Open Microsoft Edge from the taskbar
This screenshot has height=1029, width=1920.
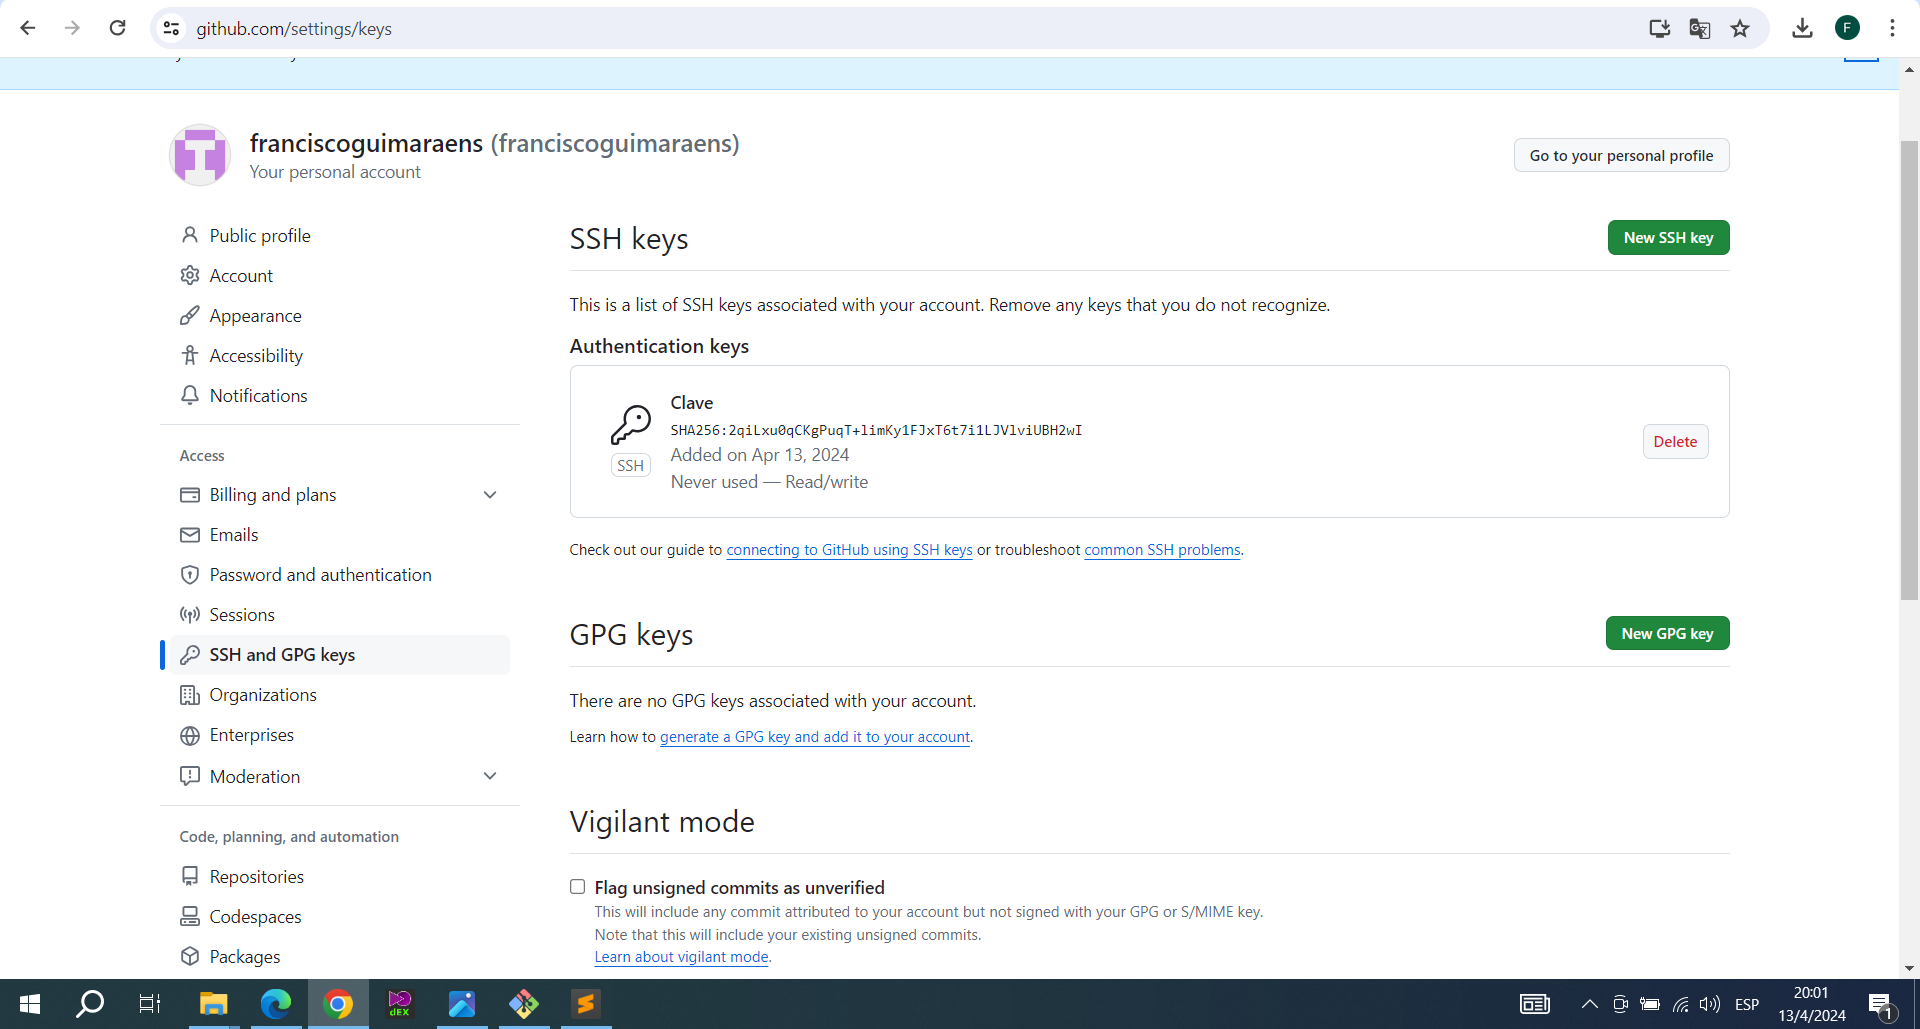point(276,1004)
